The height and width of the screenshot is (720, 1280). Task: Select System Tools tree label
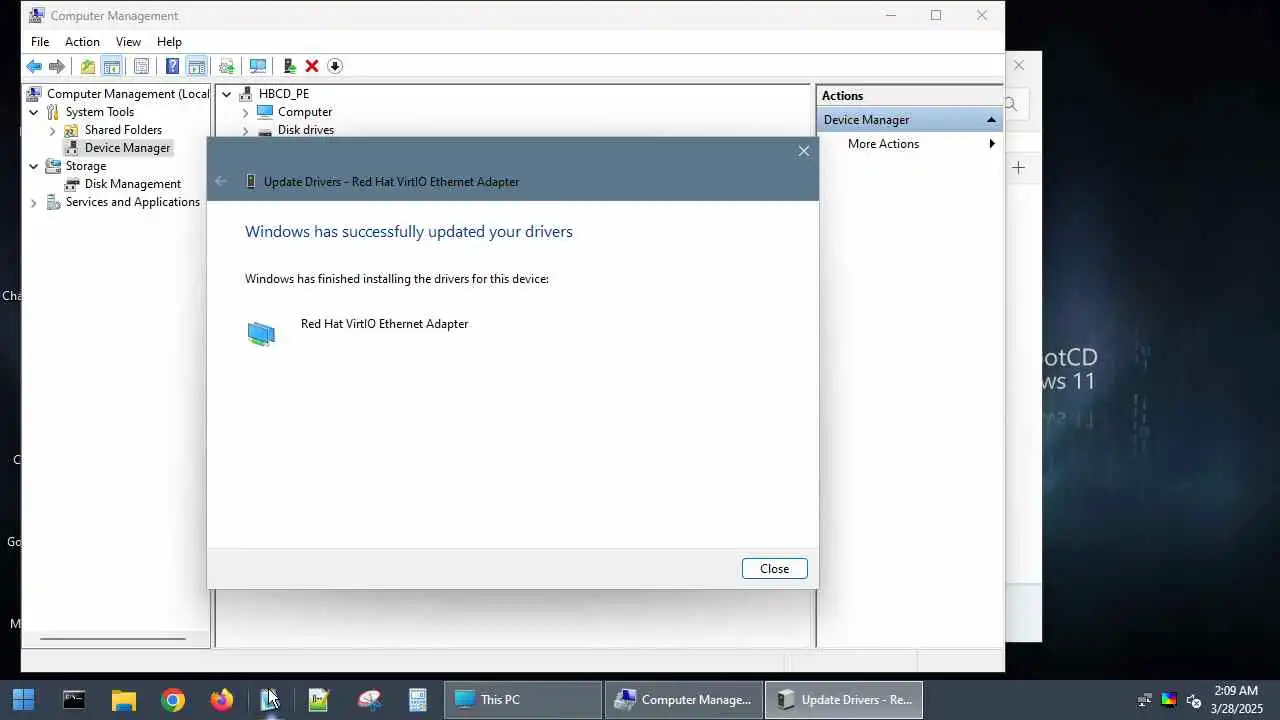coord(99,112)
